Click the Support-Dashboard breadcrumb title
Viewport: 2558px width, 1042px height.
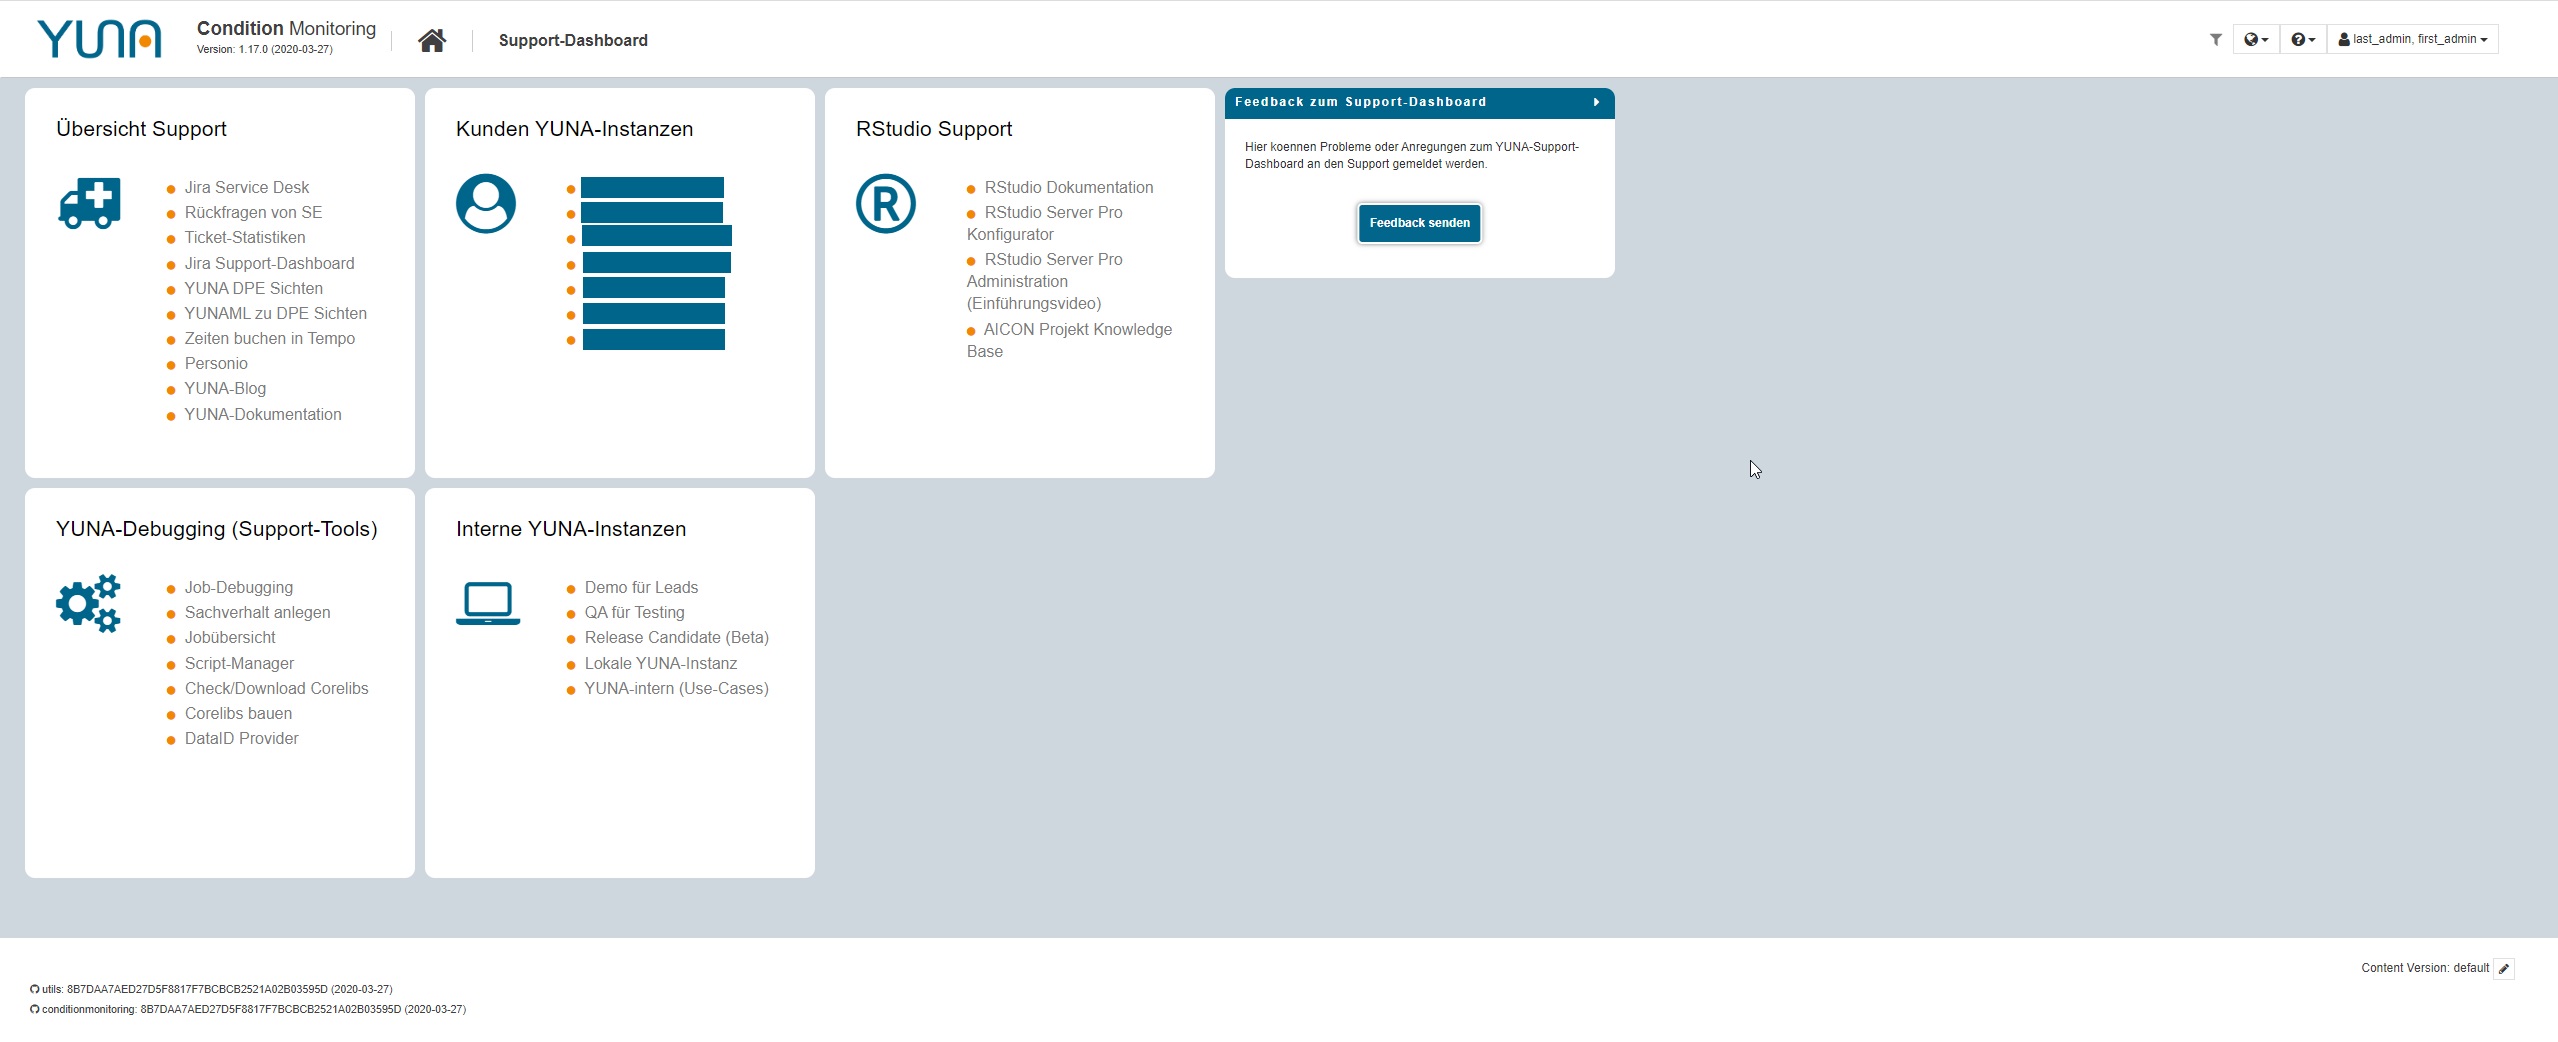click(x=573, y=40)
